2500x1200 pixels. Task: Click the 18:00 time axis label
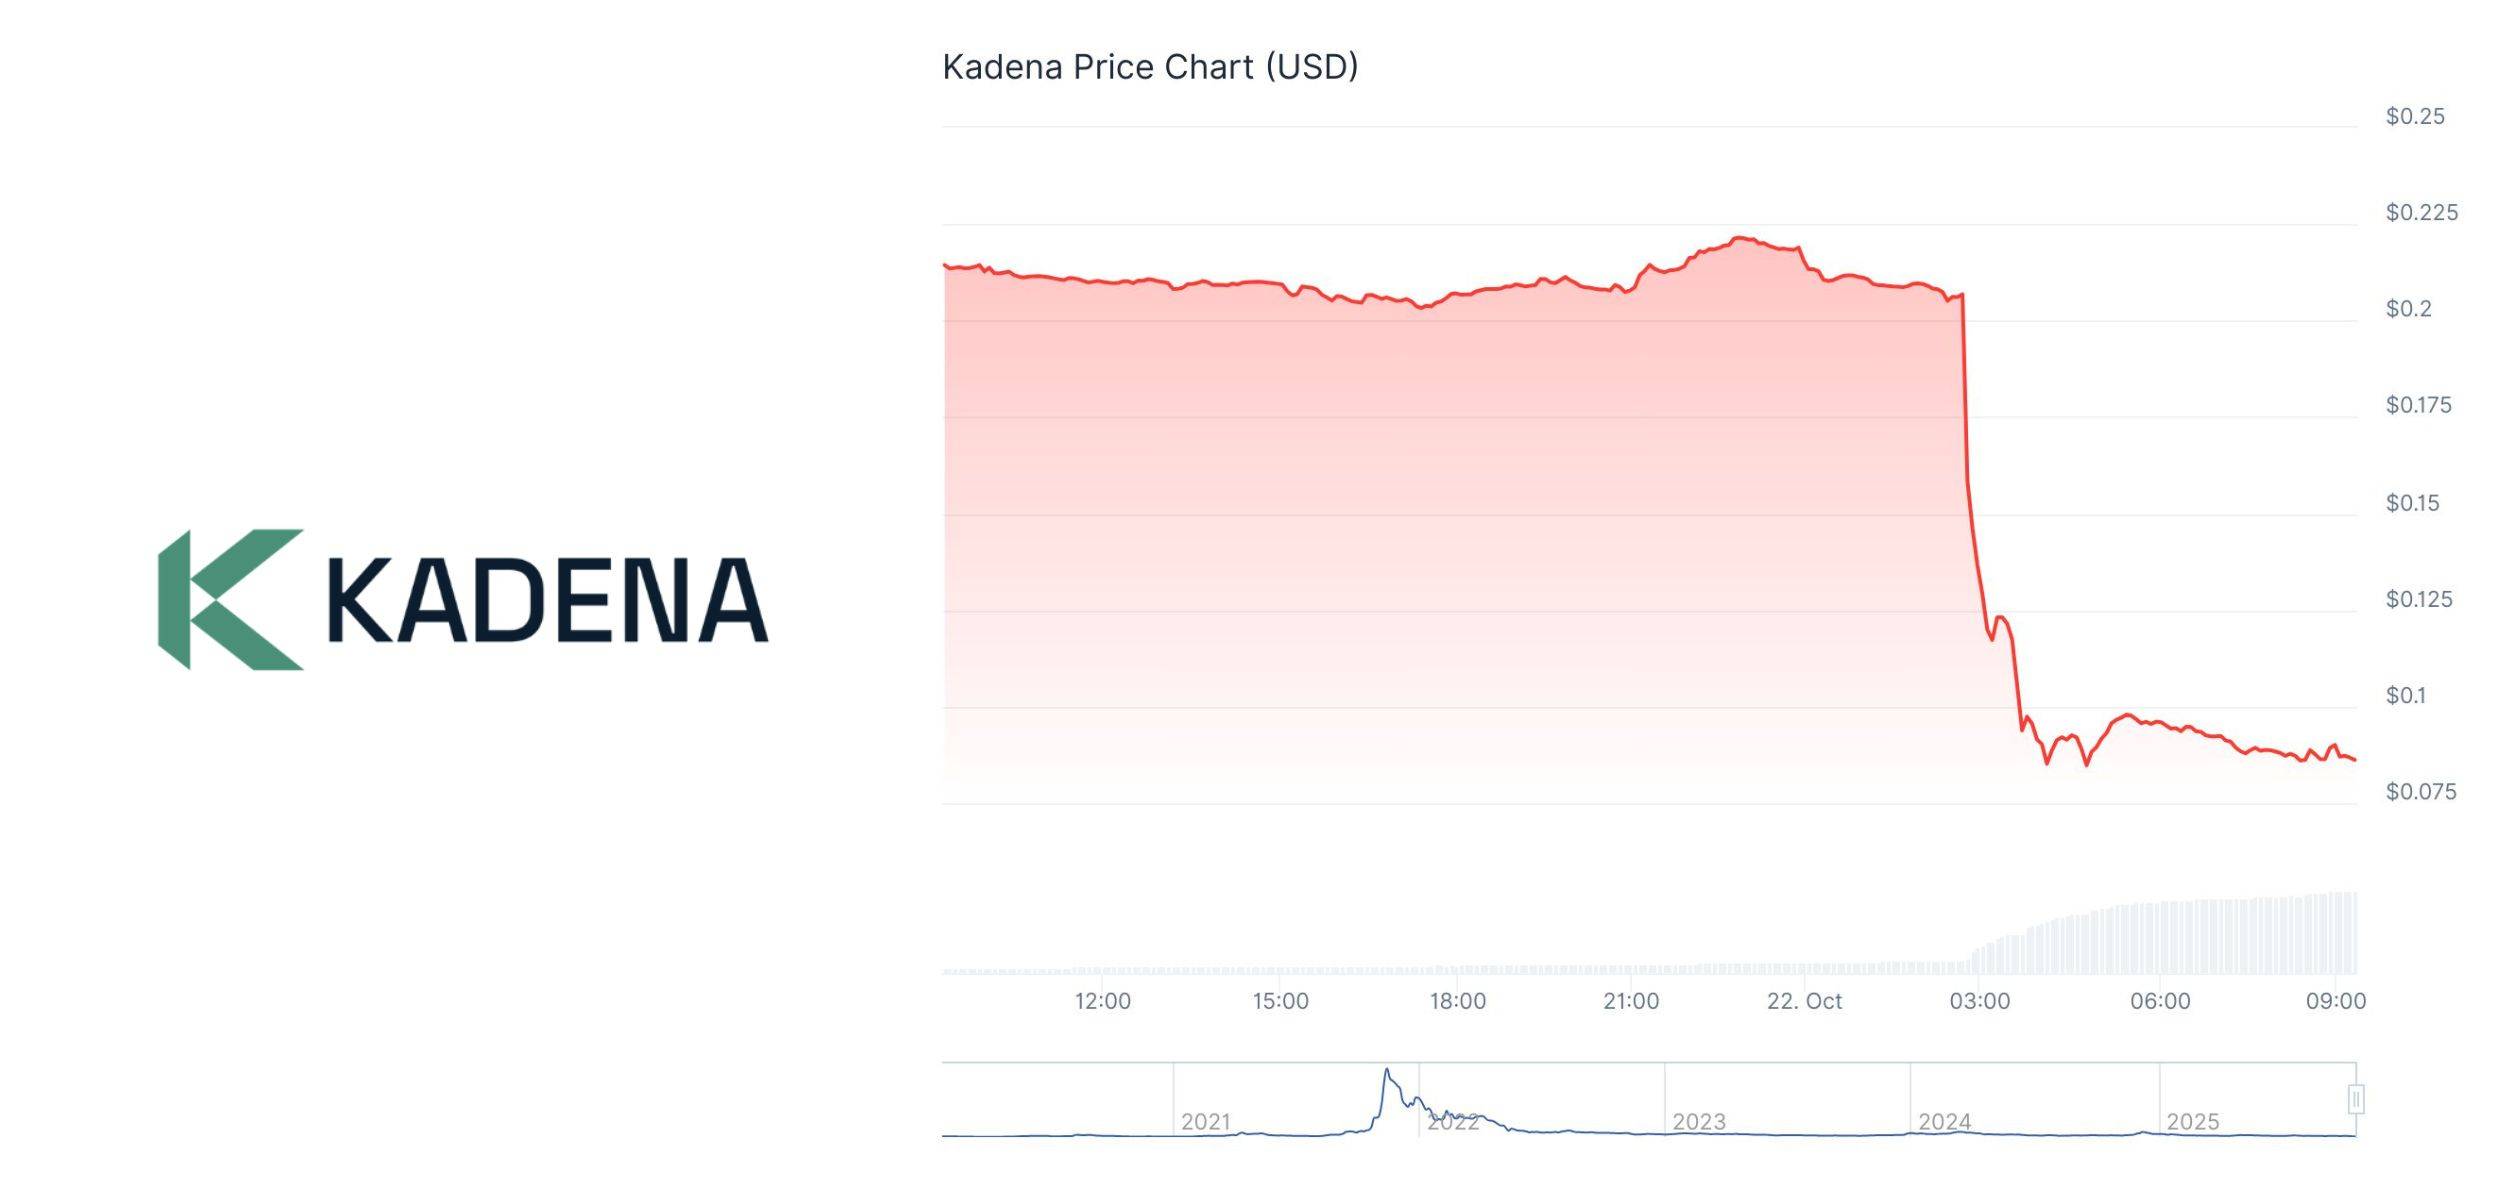[x=1457, y=1001]
